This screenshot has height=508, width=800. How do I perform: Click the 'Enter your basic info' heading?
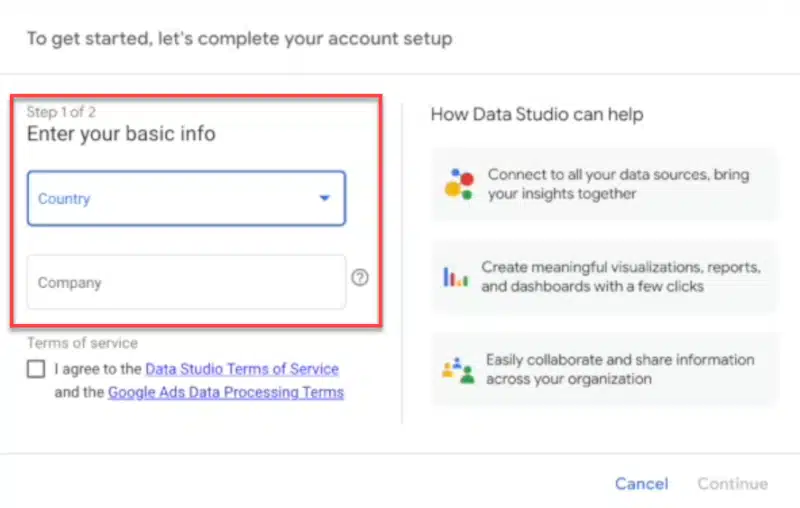[x=121, y=133]
